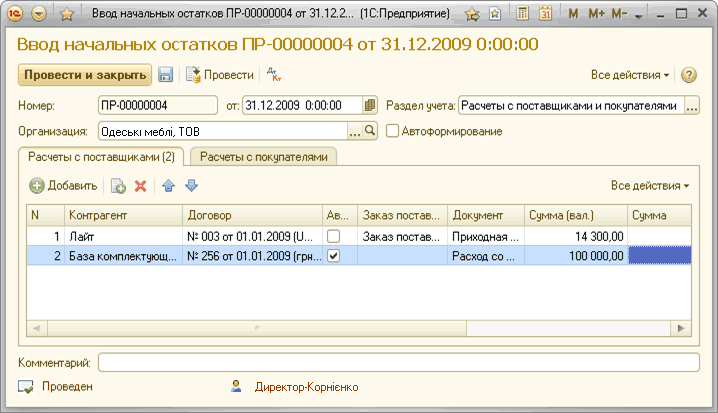
Task: Expand the top Все действия menu
Action: [630, 75]
